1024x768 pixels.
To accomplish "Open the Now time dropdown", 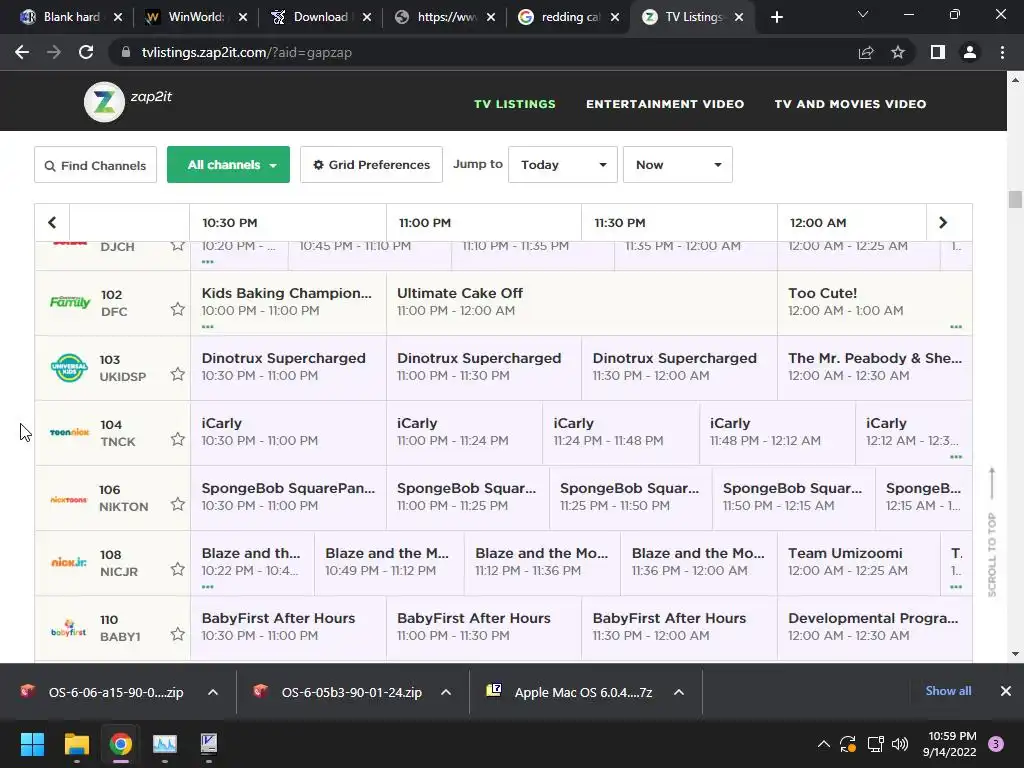I will pyautogui.click(x=678, y=165).
